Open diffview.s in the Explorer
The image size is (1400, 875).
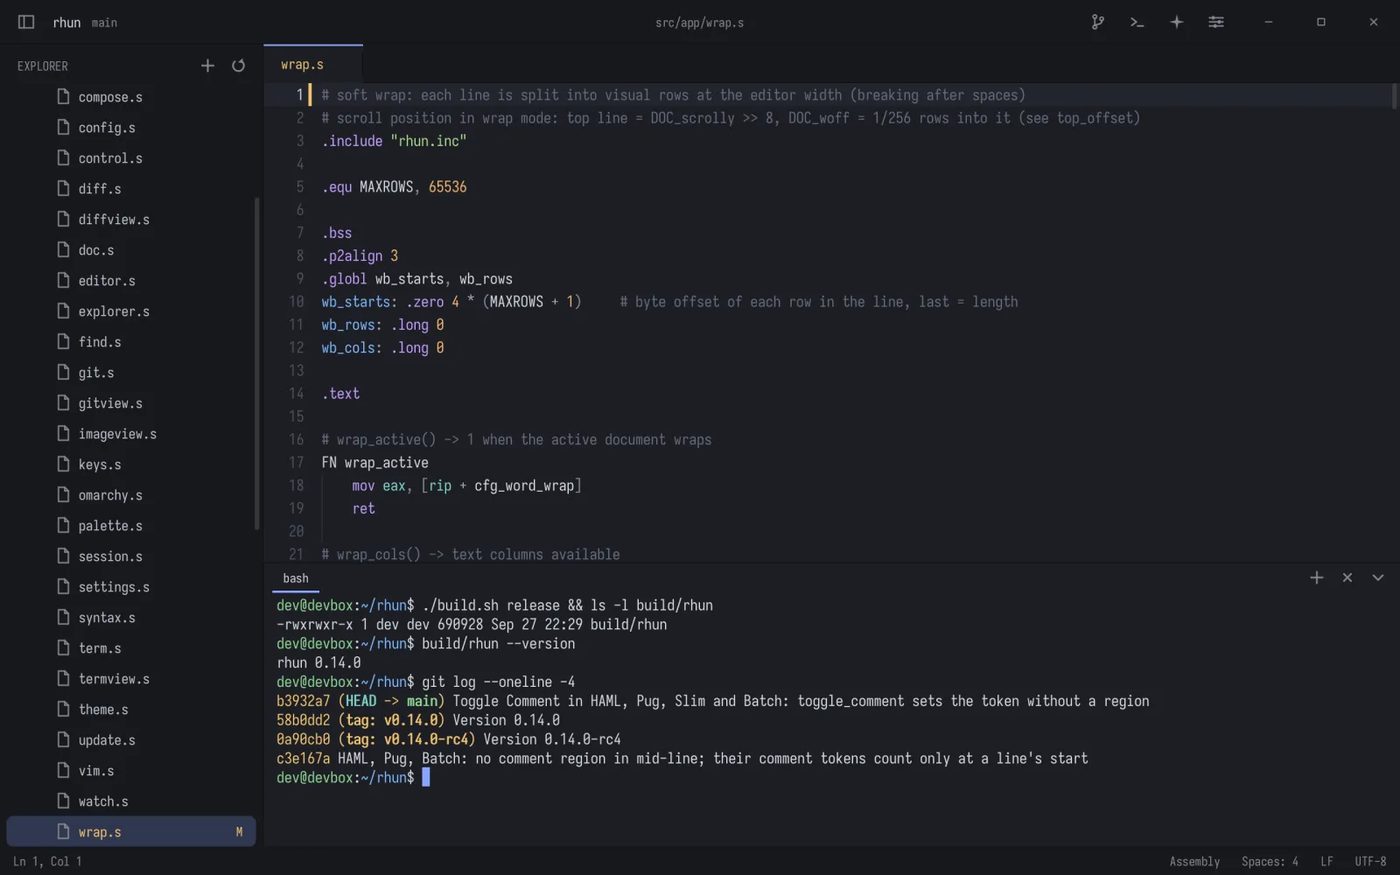coord(131,219)
